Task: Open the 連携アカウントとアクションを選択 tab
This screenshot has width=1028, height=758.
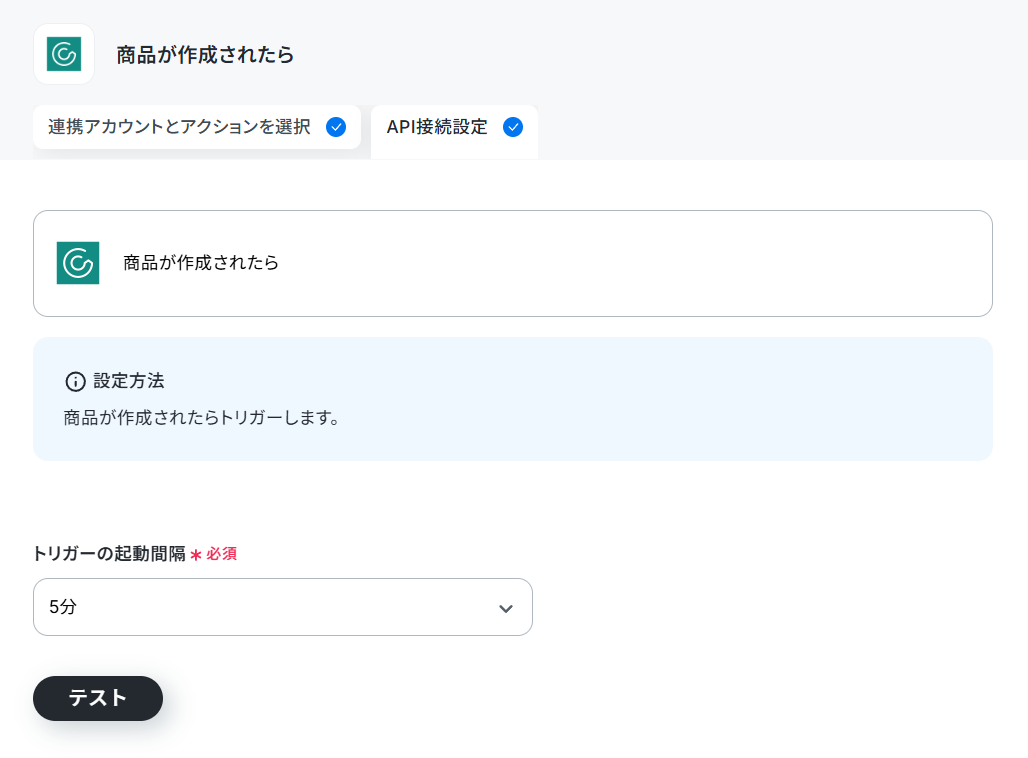Action: coord(197,127)
